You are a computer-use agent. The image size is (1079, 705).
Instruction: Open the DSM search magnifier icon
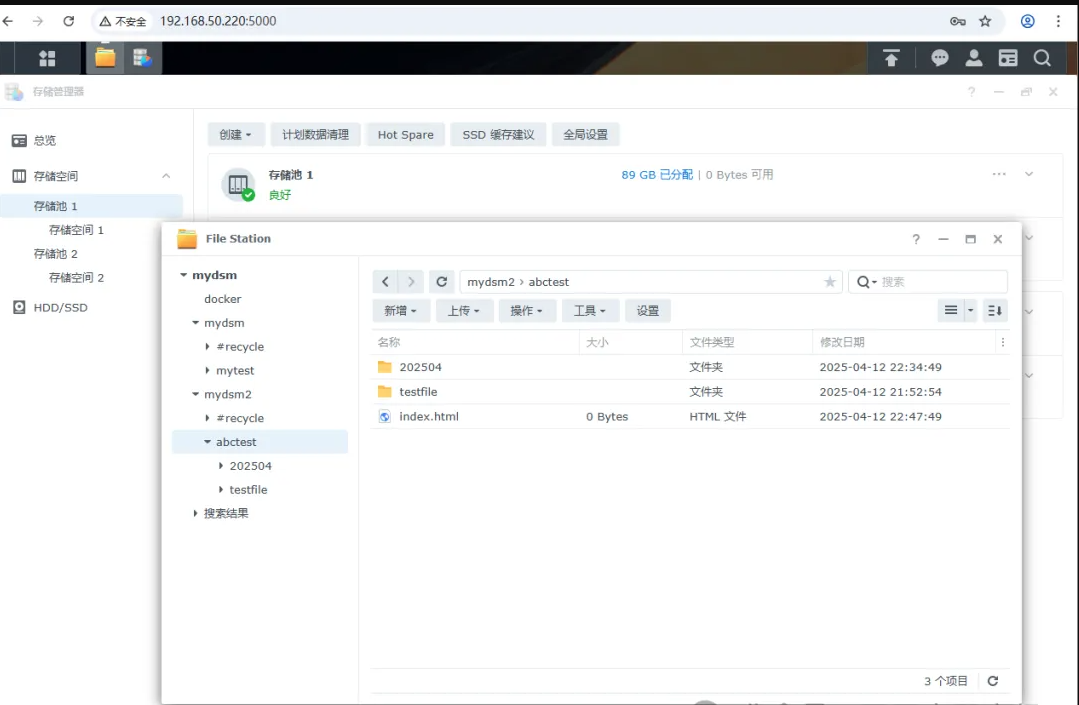tap(1042, 58)
